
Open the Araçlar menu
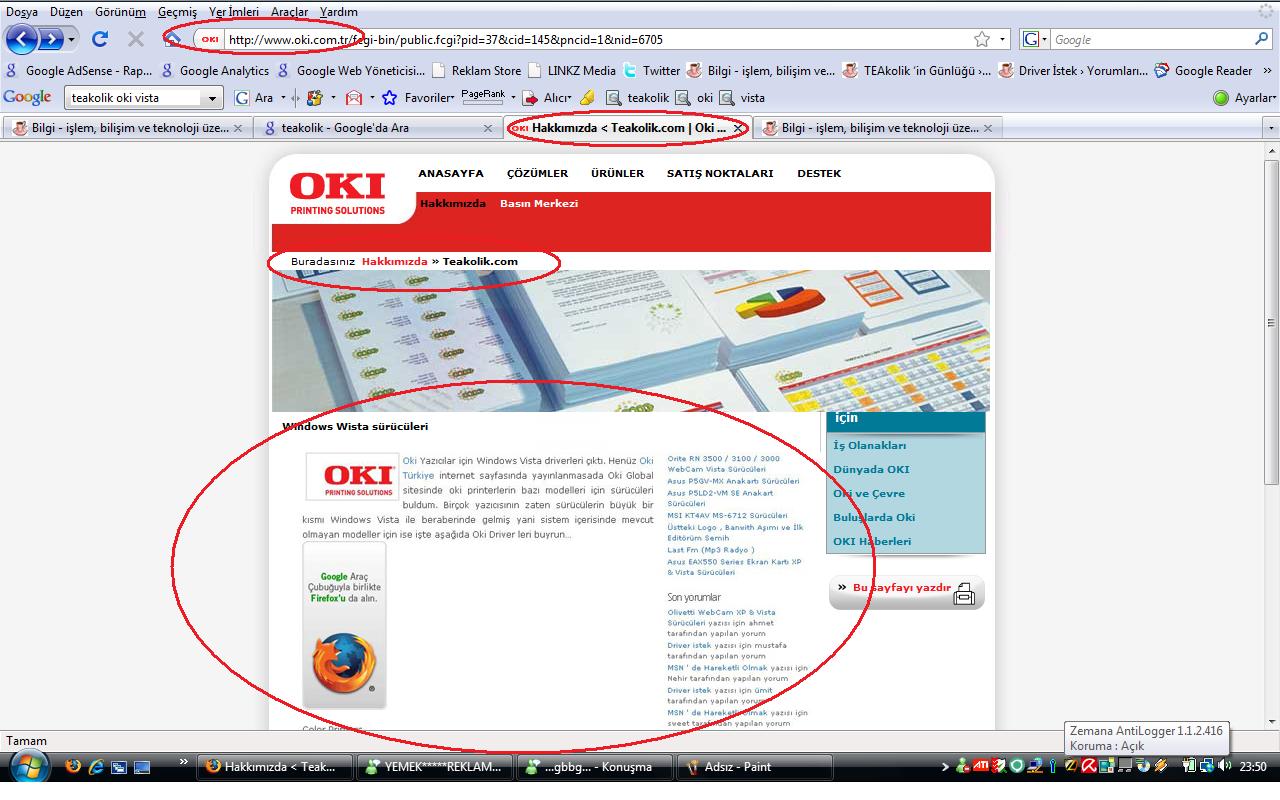(289, 12)
